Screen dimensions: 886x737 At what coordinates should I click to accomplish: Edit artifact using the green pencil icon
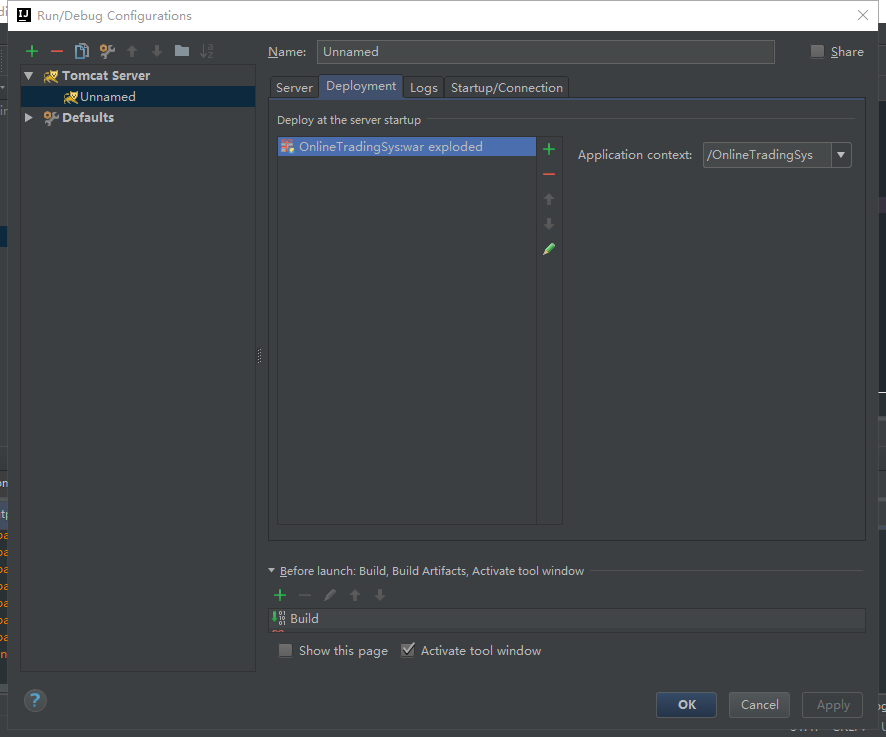click(548, 249)
